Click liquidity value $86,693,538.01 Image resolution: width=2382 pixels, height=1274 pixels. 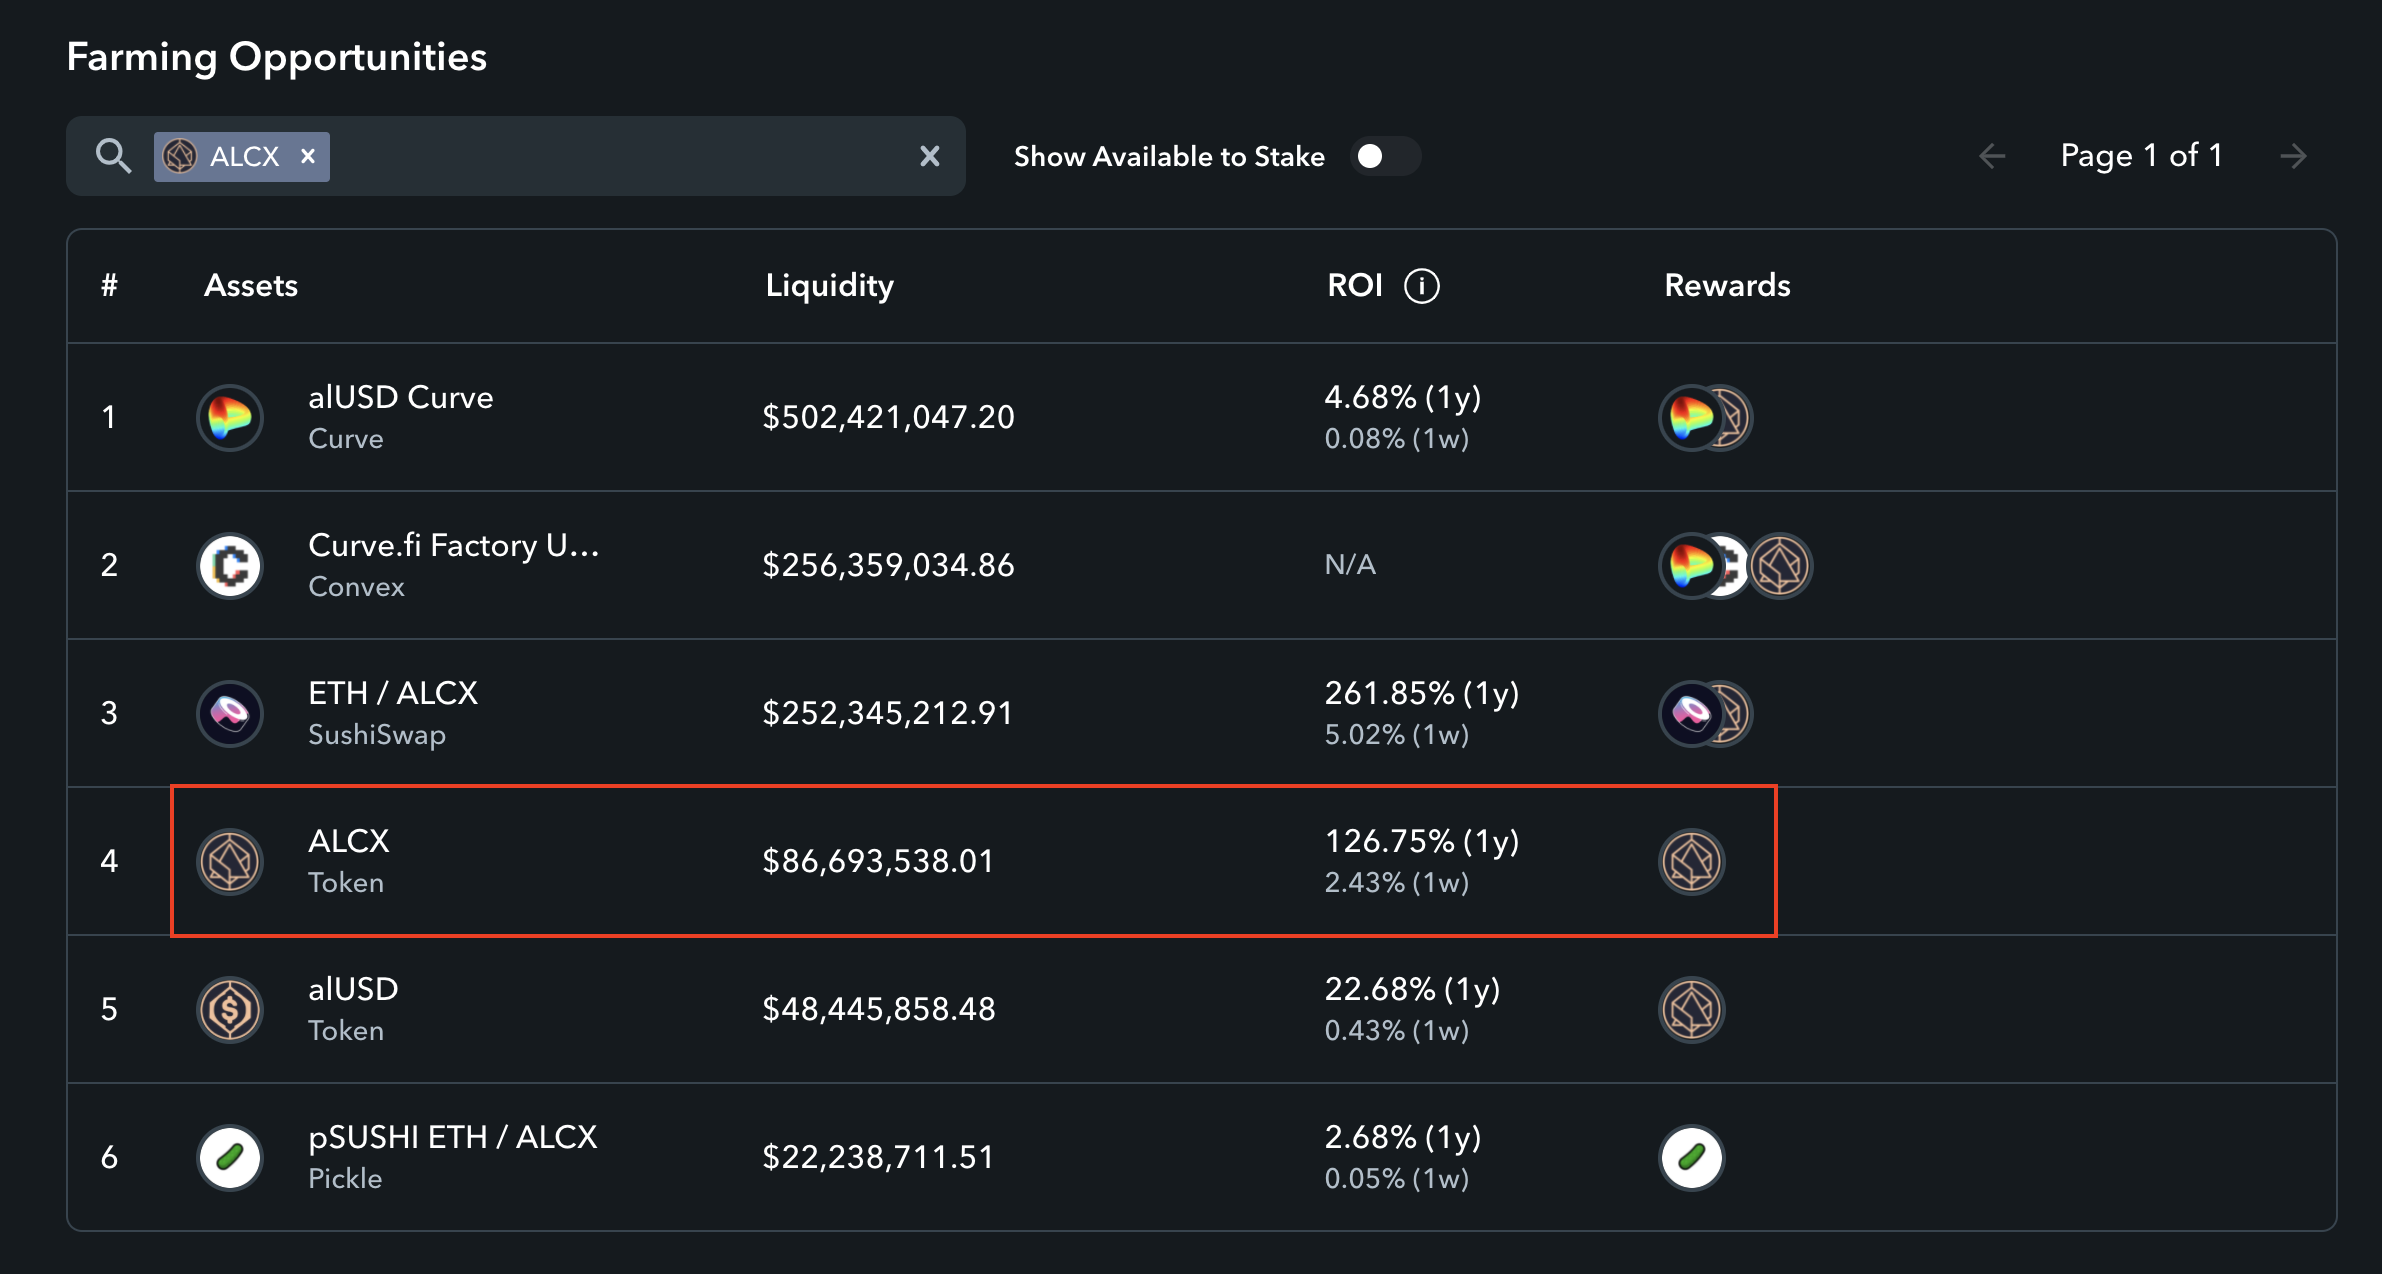[878, 861]
